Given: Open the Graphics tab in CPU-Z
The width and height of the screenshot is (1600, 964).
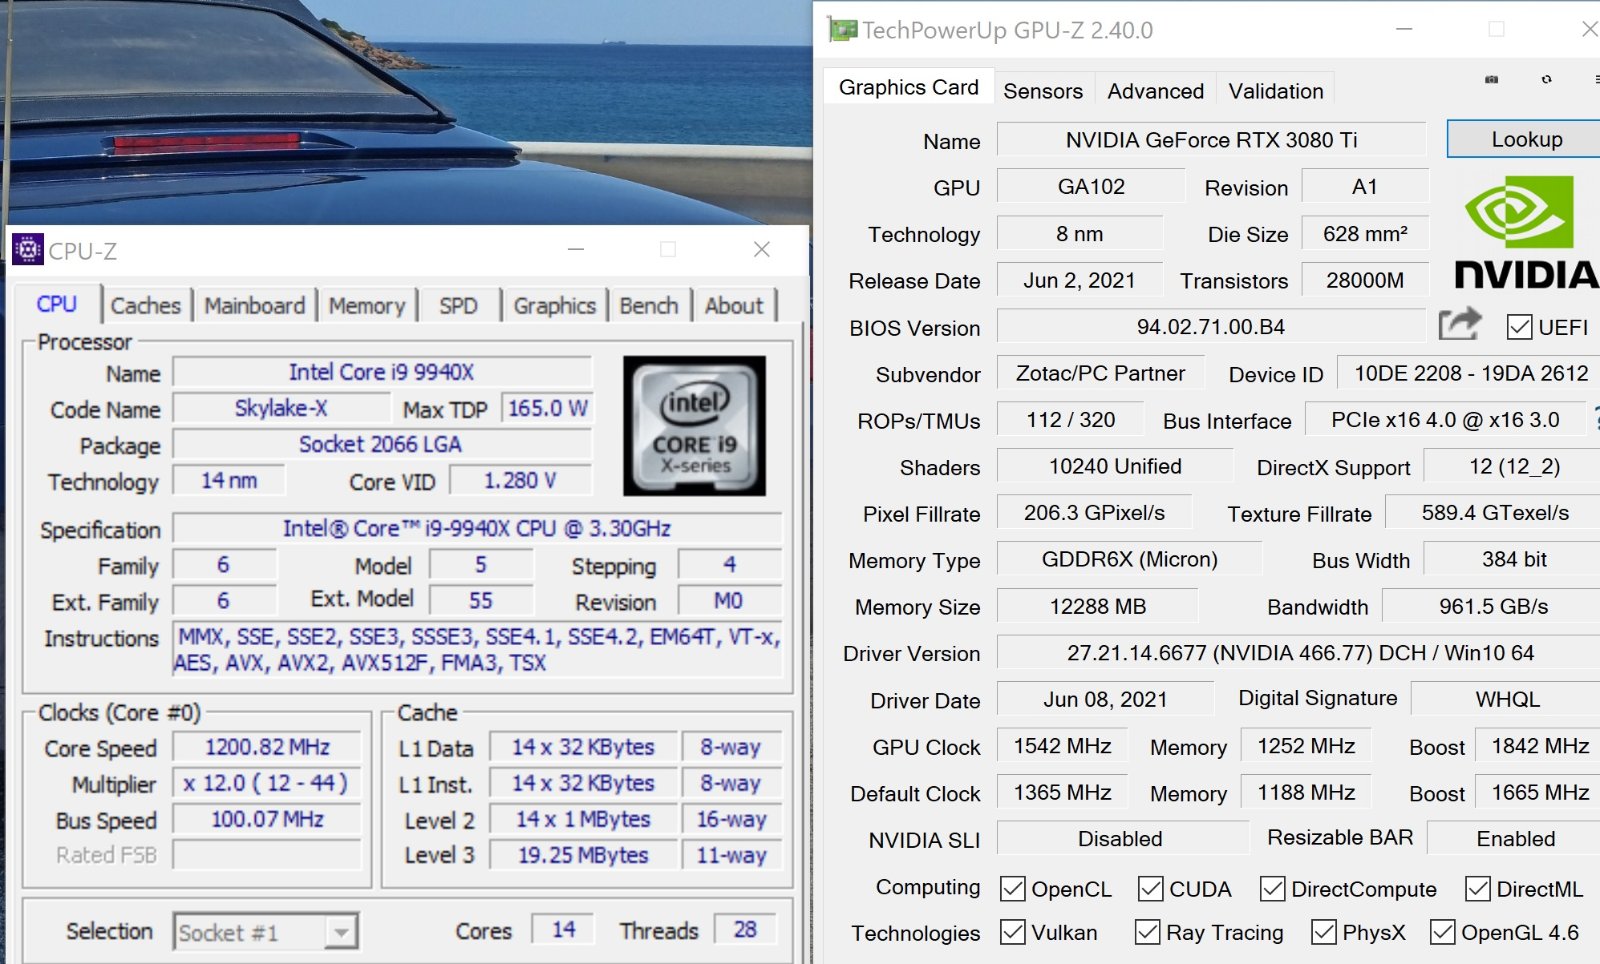Looking at the screenshot, I should coord(555,305).
